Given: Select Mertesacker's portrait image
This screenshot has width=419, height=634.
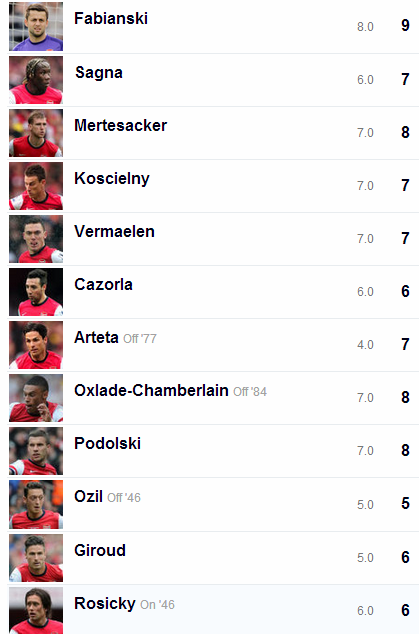Looking at the screenshot, I should click(36, 133).
